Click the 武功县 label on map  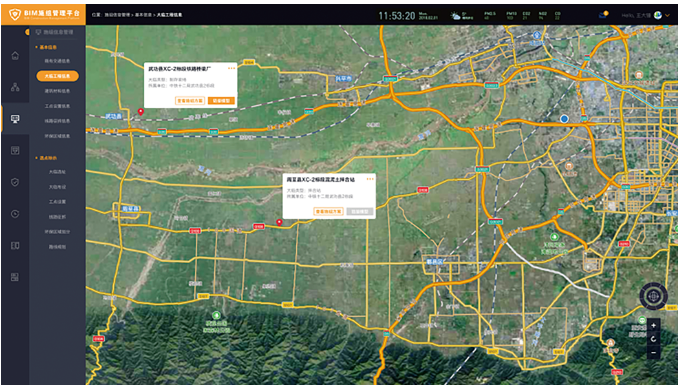point(114,116)
